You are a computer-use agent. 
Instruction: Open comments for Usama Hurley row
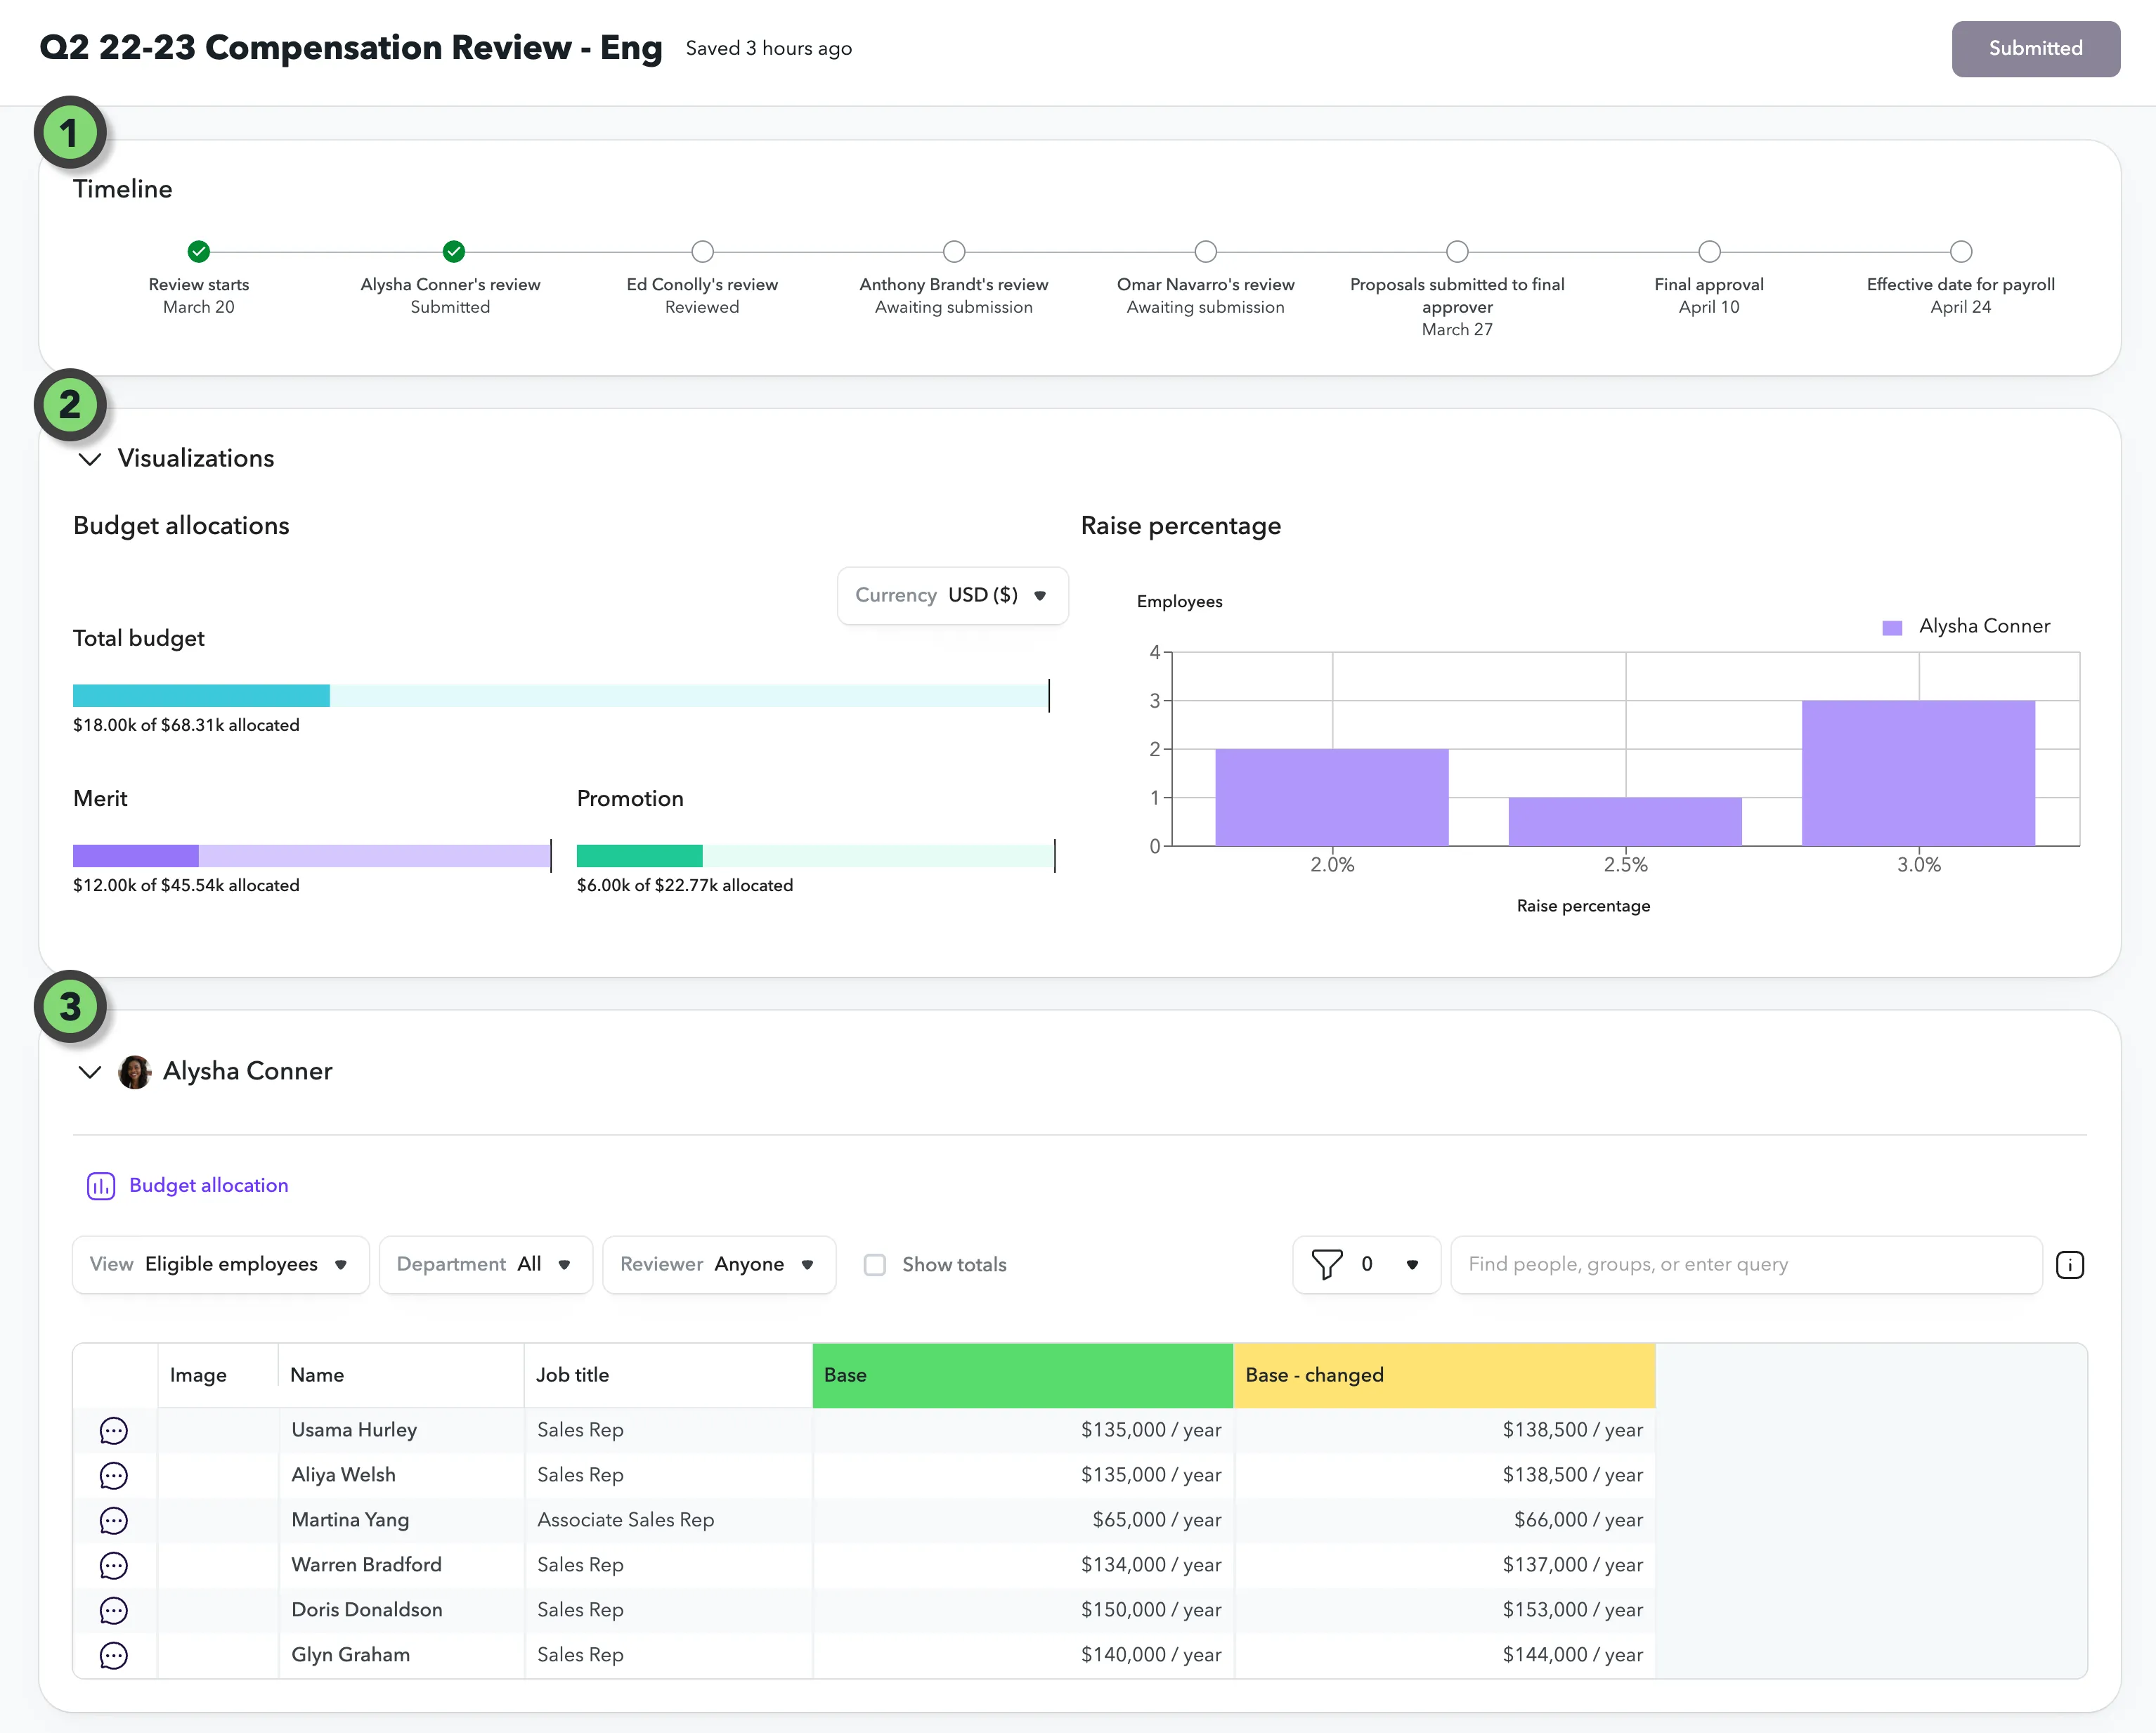point(114,1430)
